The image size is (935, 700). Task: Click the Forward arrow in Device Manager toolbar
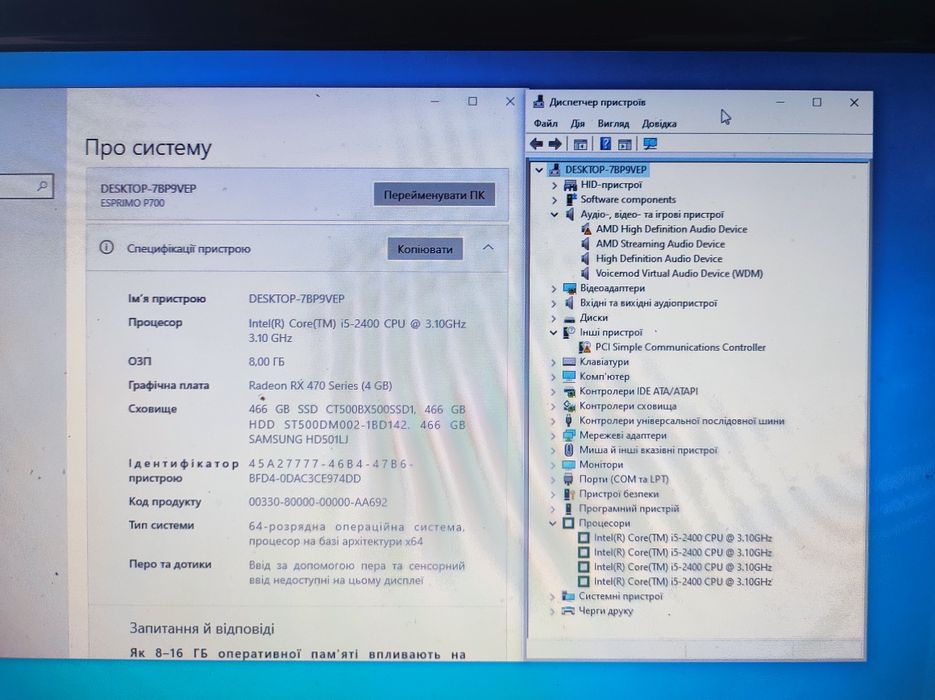pyautogui.click(x=555, y=144)
